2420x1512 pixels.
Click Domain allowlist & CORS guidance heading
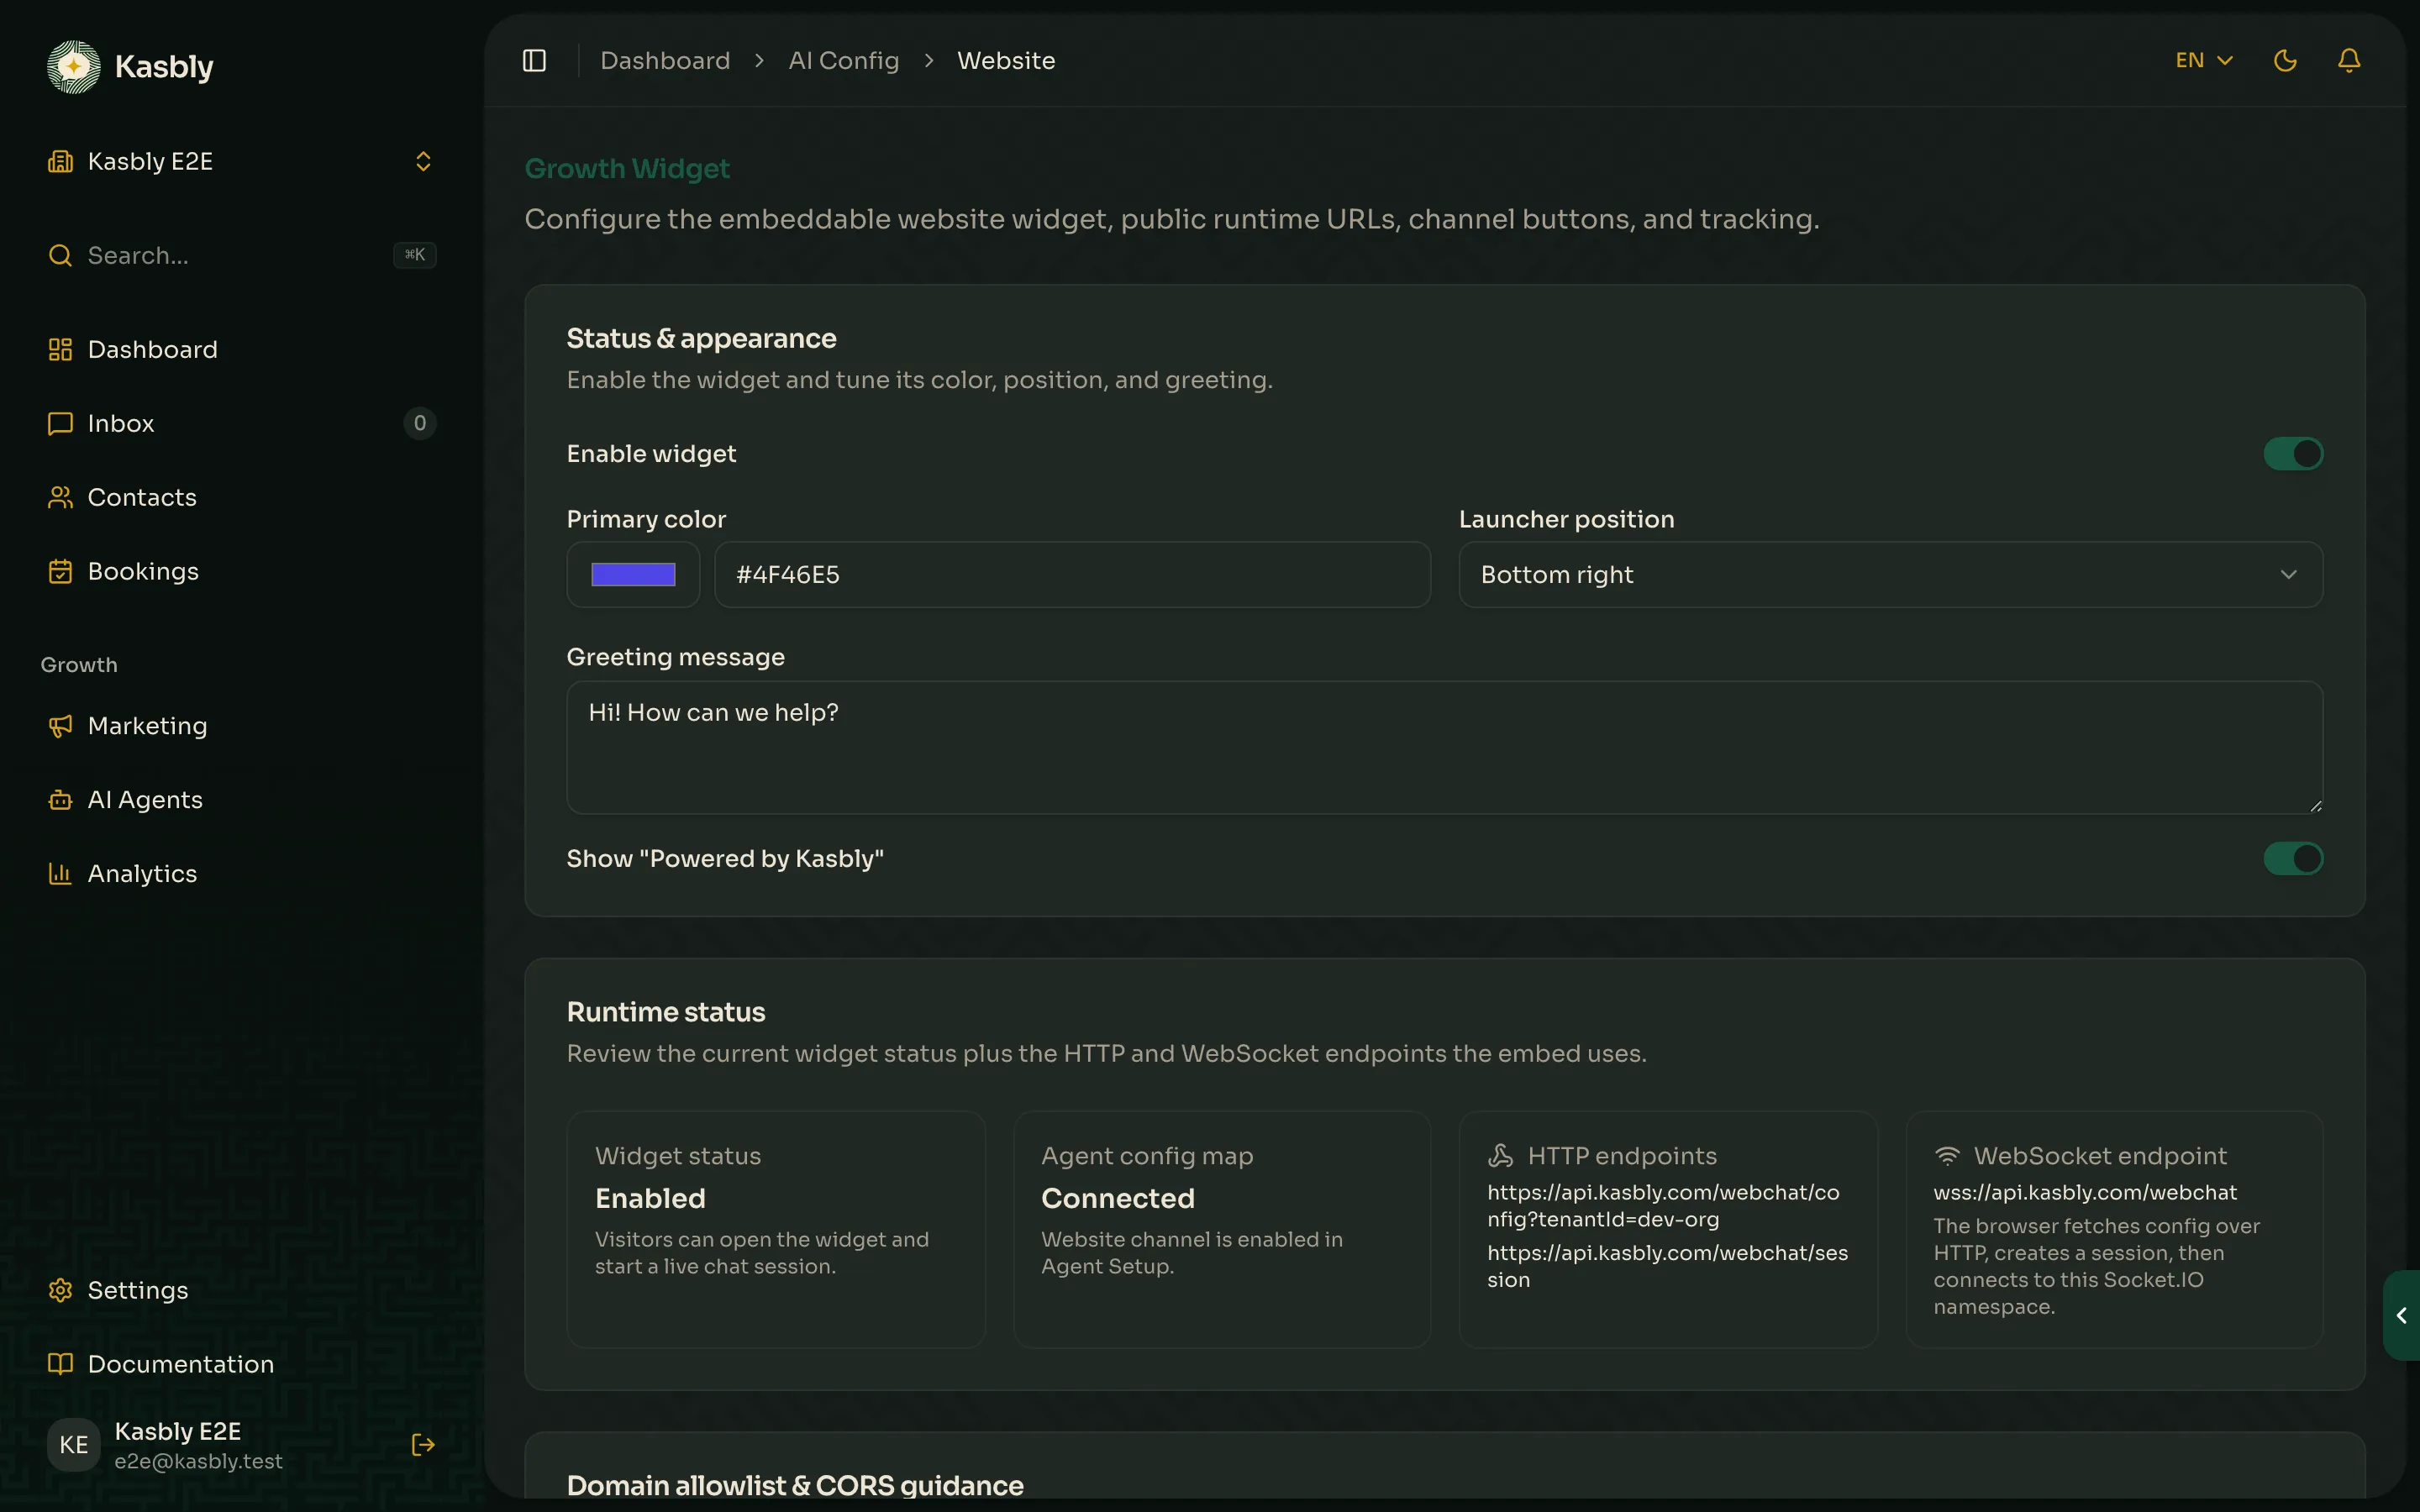click(x=795, y=1486)
